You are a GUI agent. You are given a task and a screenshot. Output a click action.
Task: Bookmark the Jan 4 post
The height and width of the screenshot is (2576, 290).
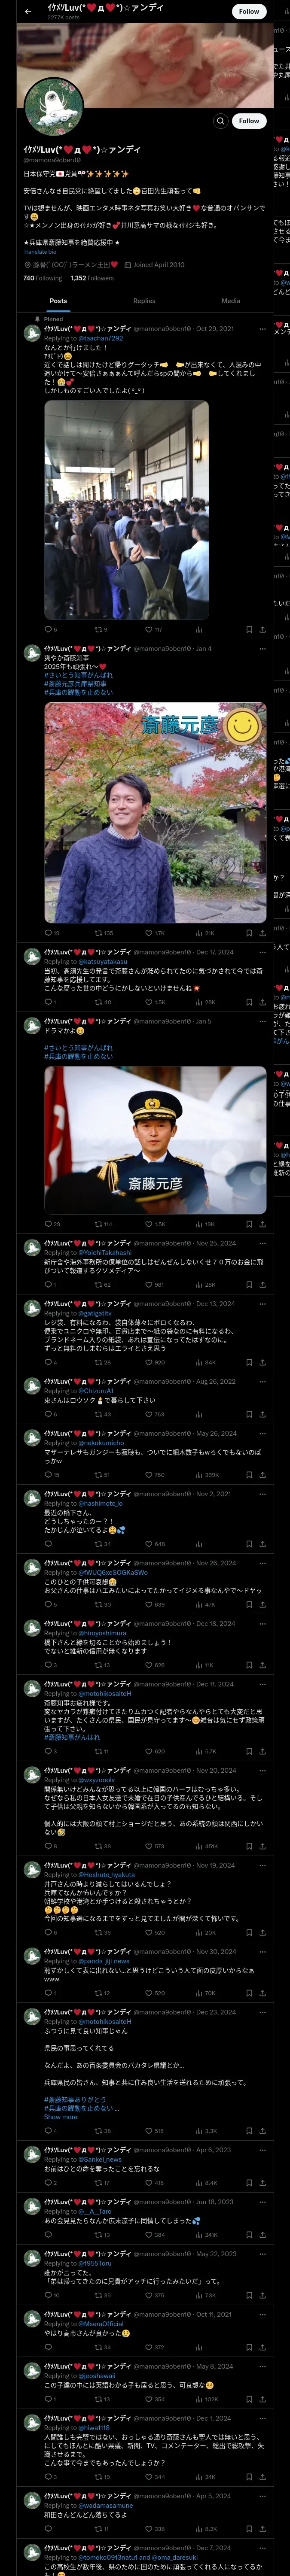pos(249,933)
